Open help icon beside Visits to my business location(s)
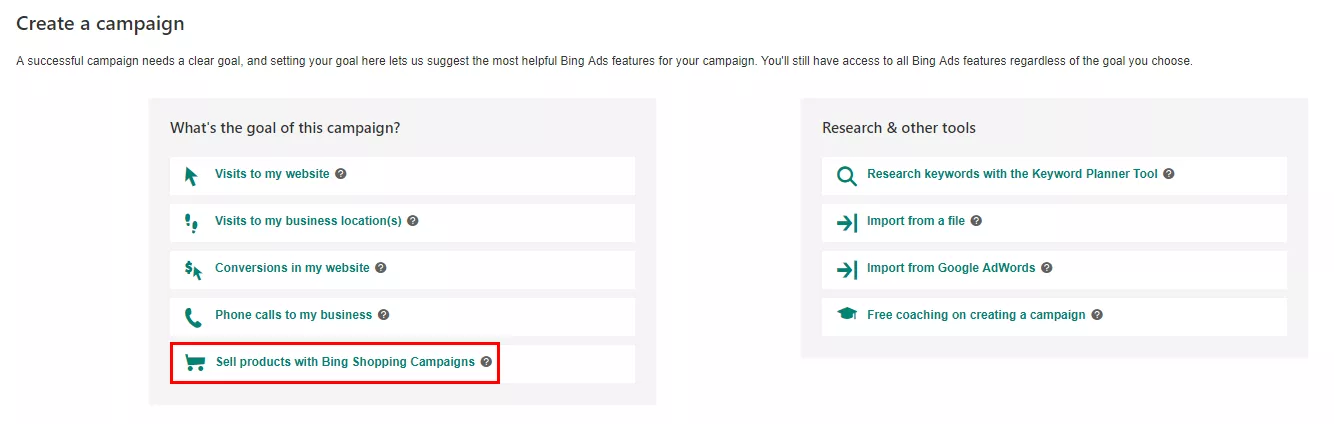The width and height of the screenshot is (1334, 424). point(413,221)
